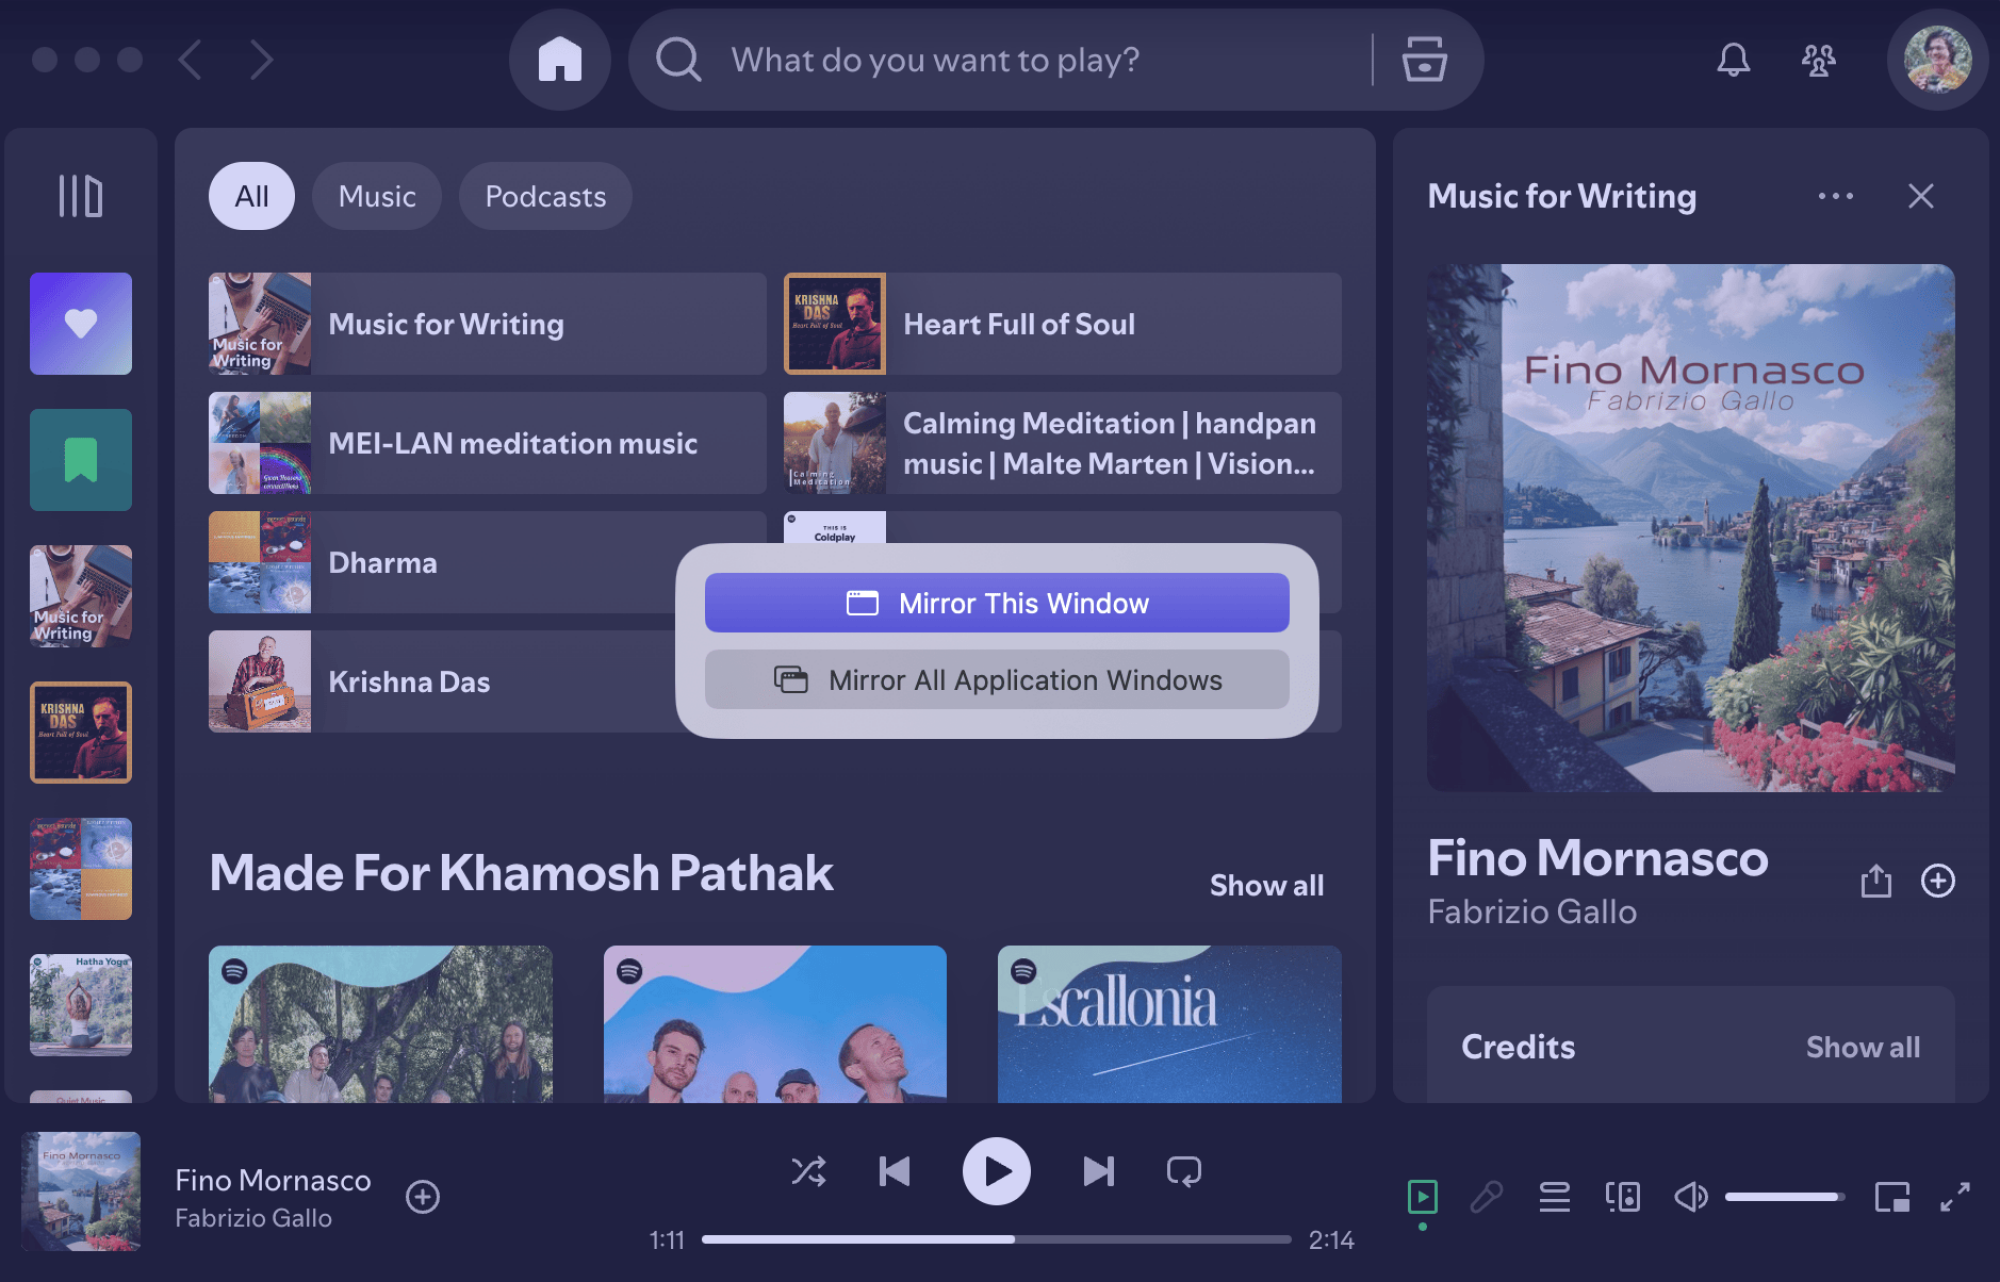Open the user profile avatar
2000x1282 pixels.
pyautogui.click(x=1938, y=60)
